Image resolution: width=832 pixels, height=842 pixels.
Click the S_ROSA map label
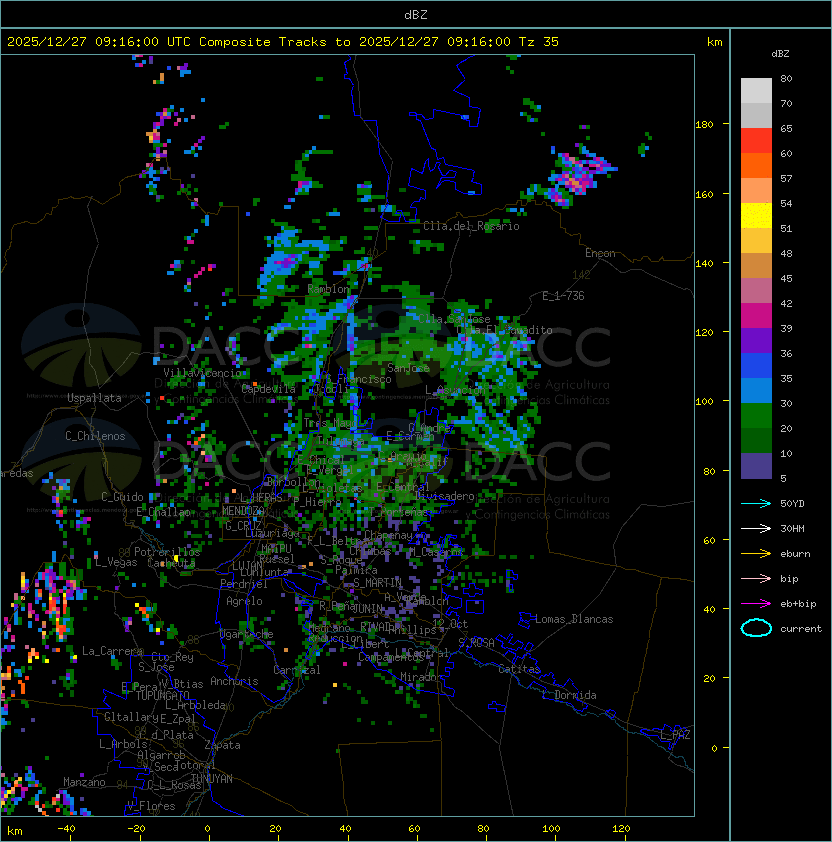[476, 643]
